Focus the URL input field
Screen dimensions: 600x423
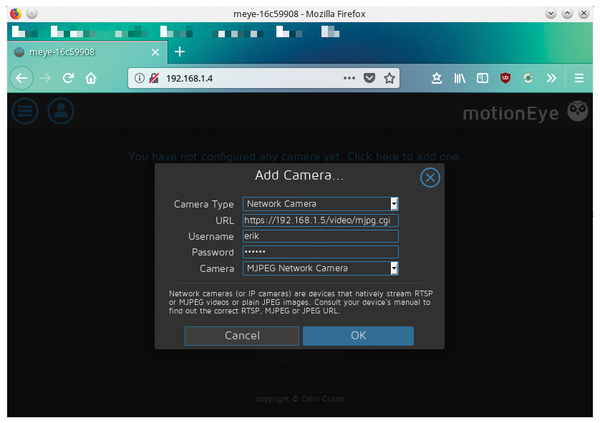coord(320,220)
